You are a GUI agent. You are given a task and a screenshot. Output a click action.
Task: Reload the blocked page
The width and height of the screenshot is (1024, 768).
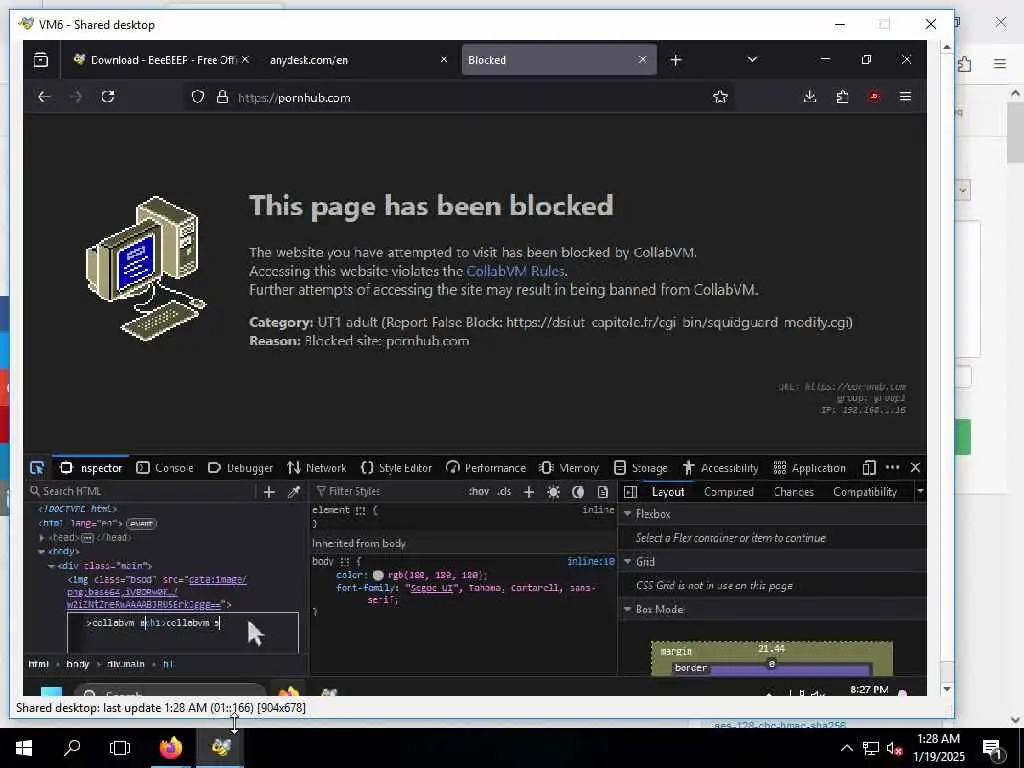(x=108, y=97)
